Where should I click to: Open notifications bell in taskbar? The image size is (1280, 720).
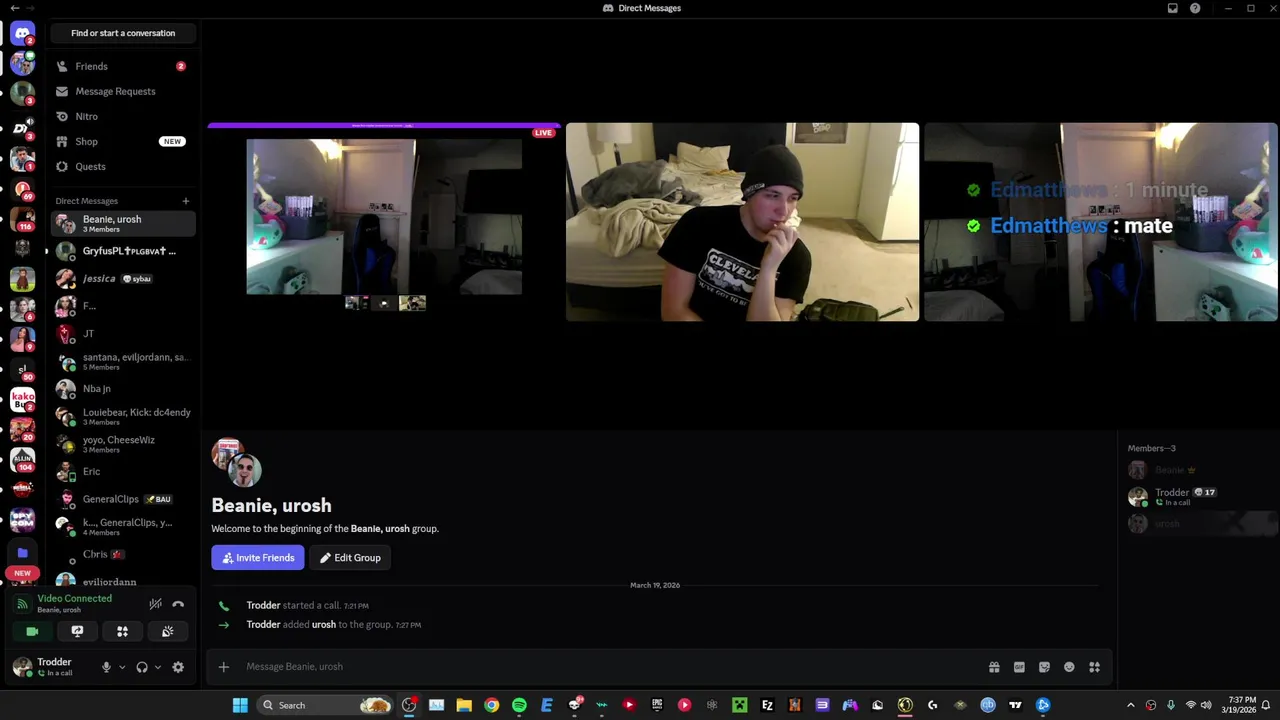(1266, 705)
